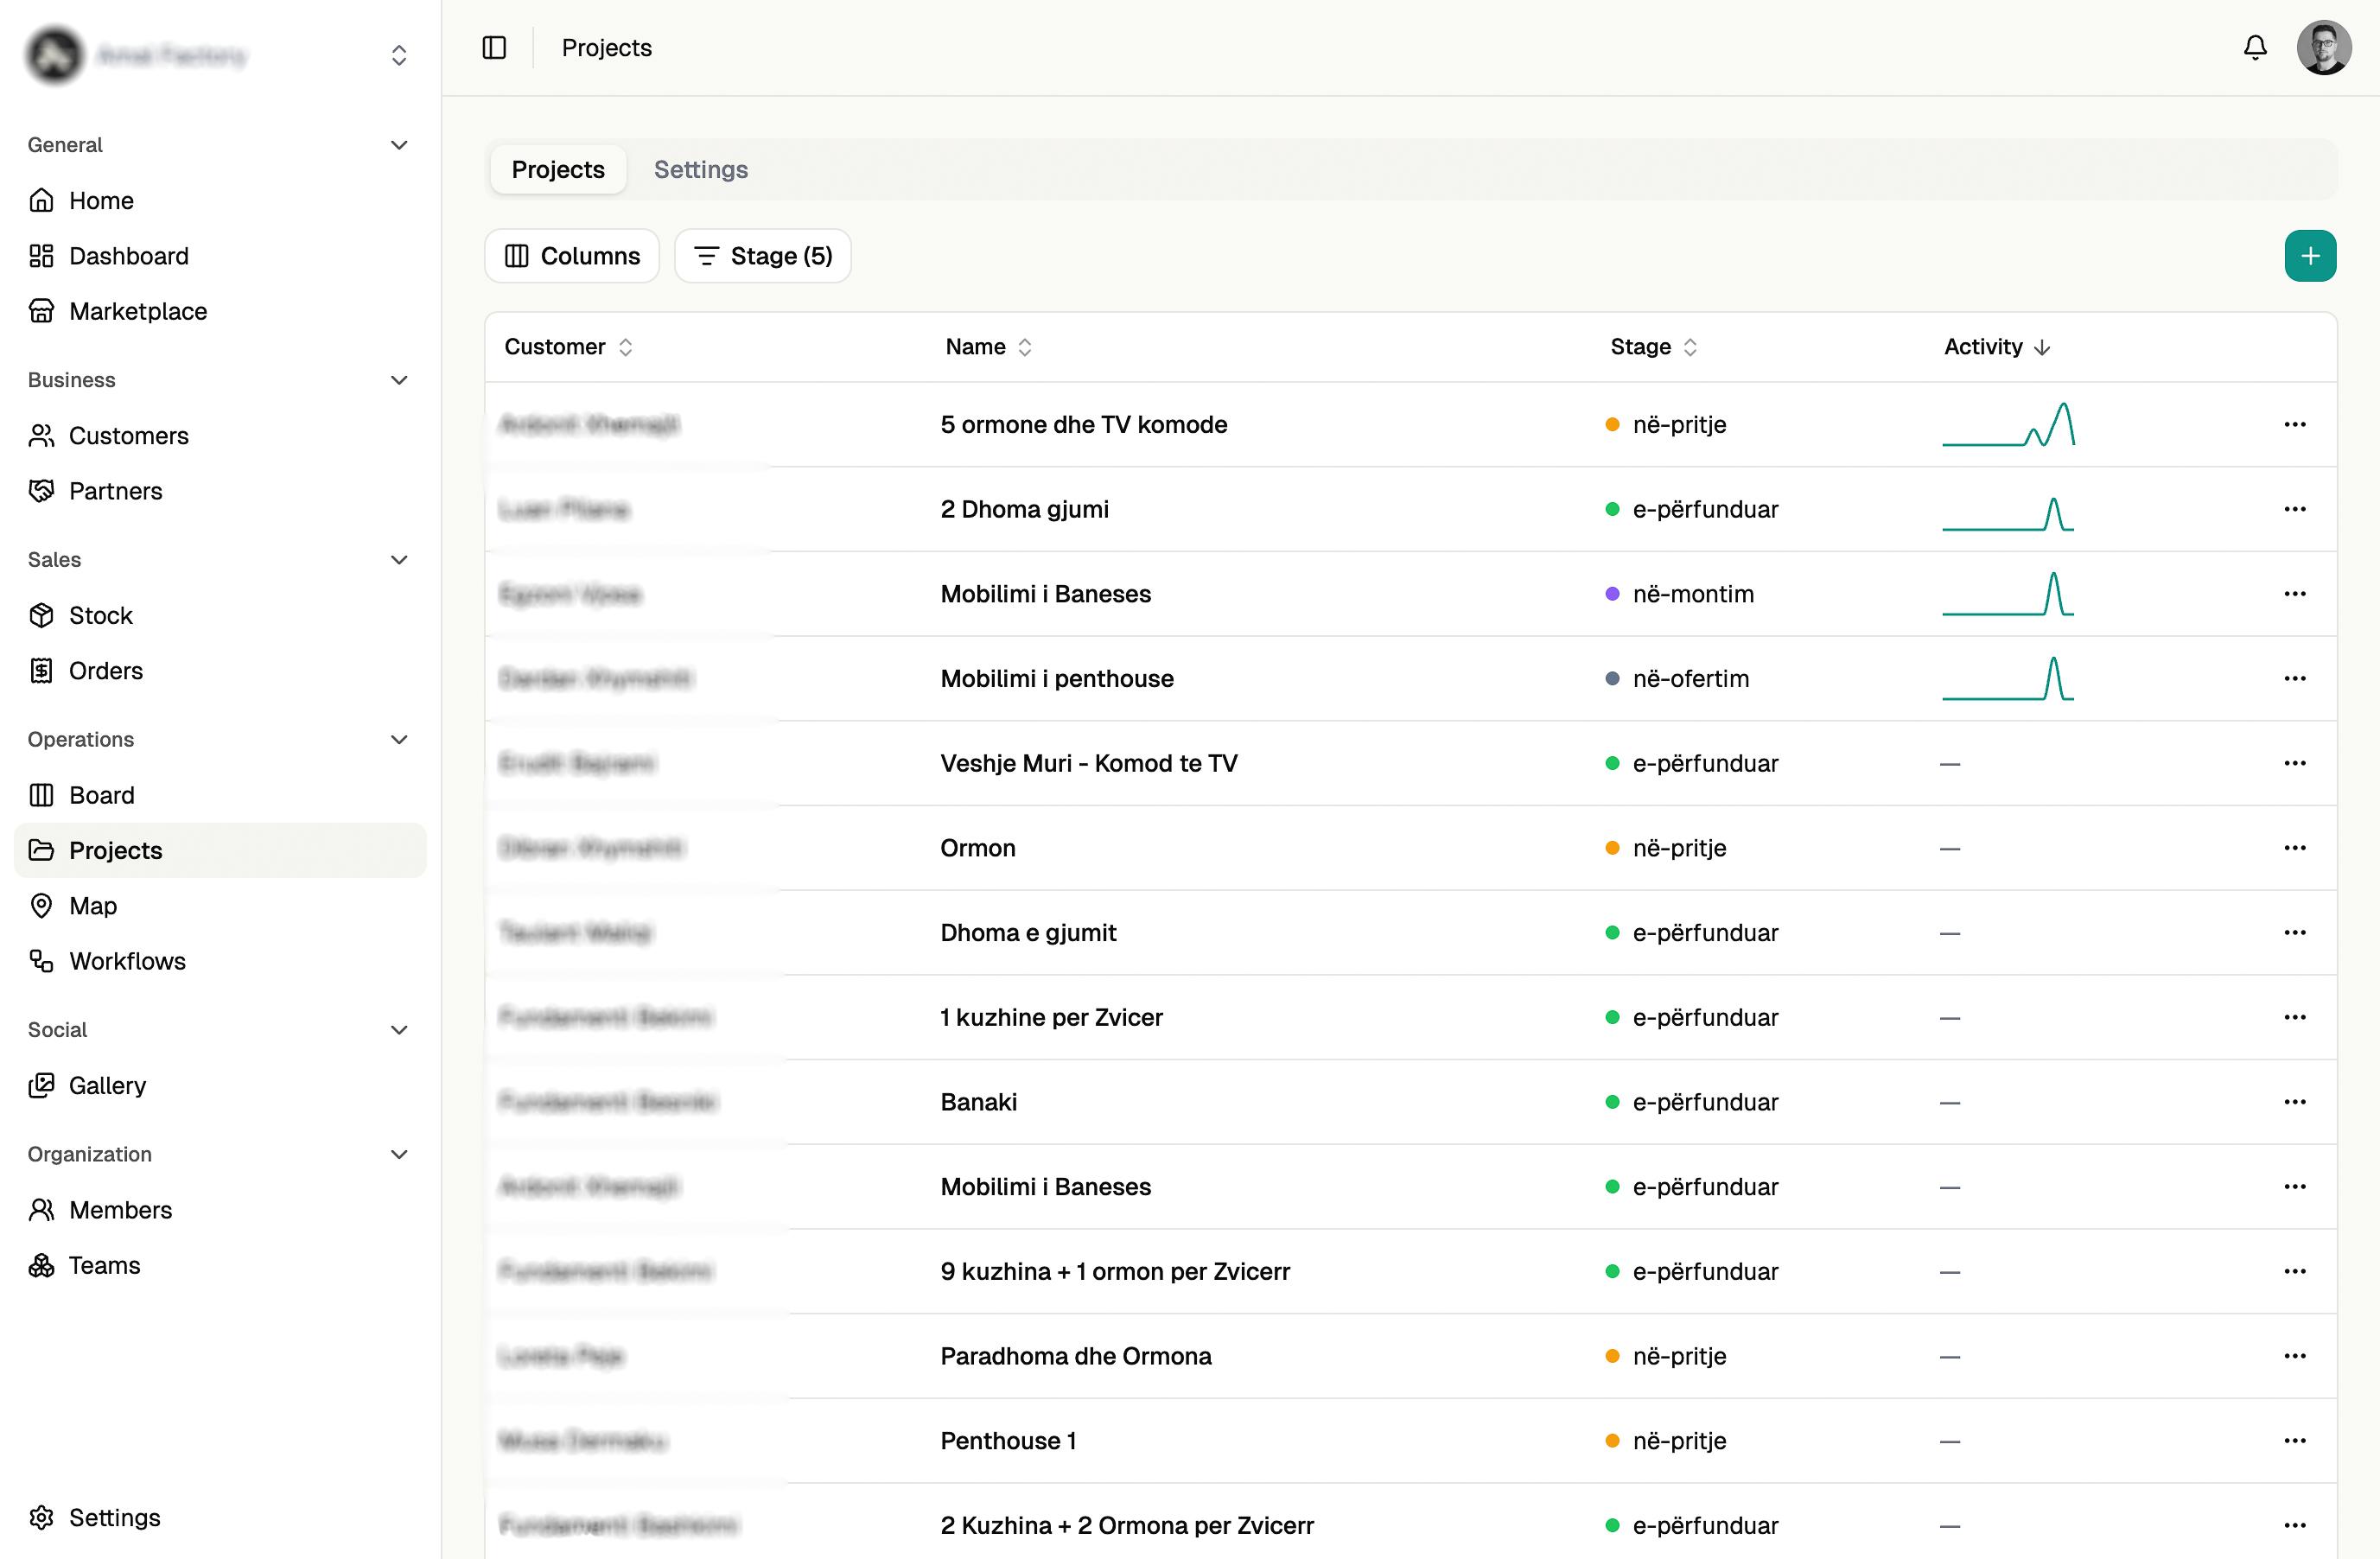The width and height of the screenshot is (2380, 1559).
Task: Collapse the Organization section
Action: 399,1155
